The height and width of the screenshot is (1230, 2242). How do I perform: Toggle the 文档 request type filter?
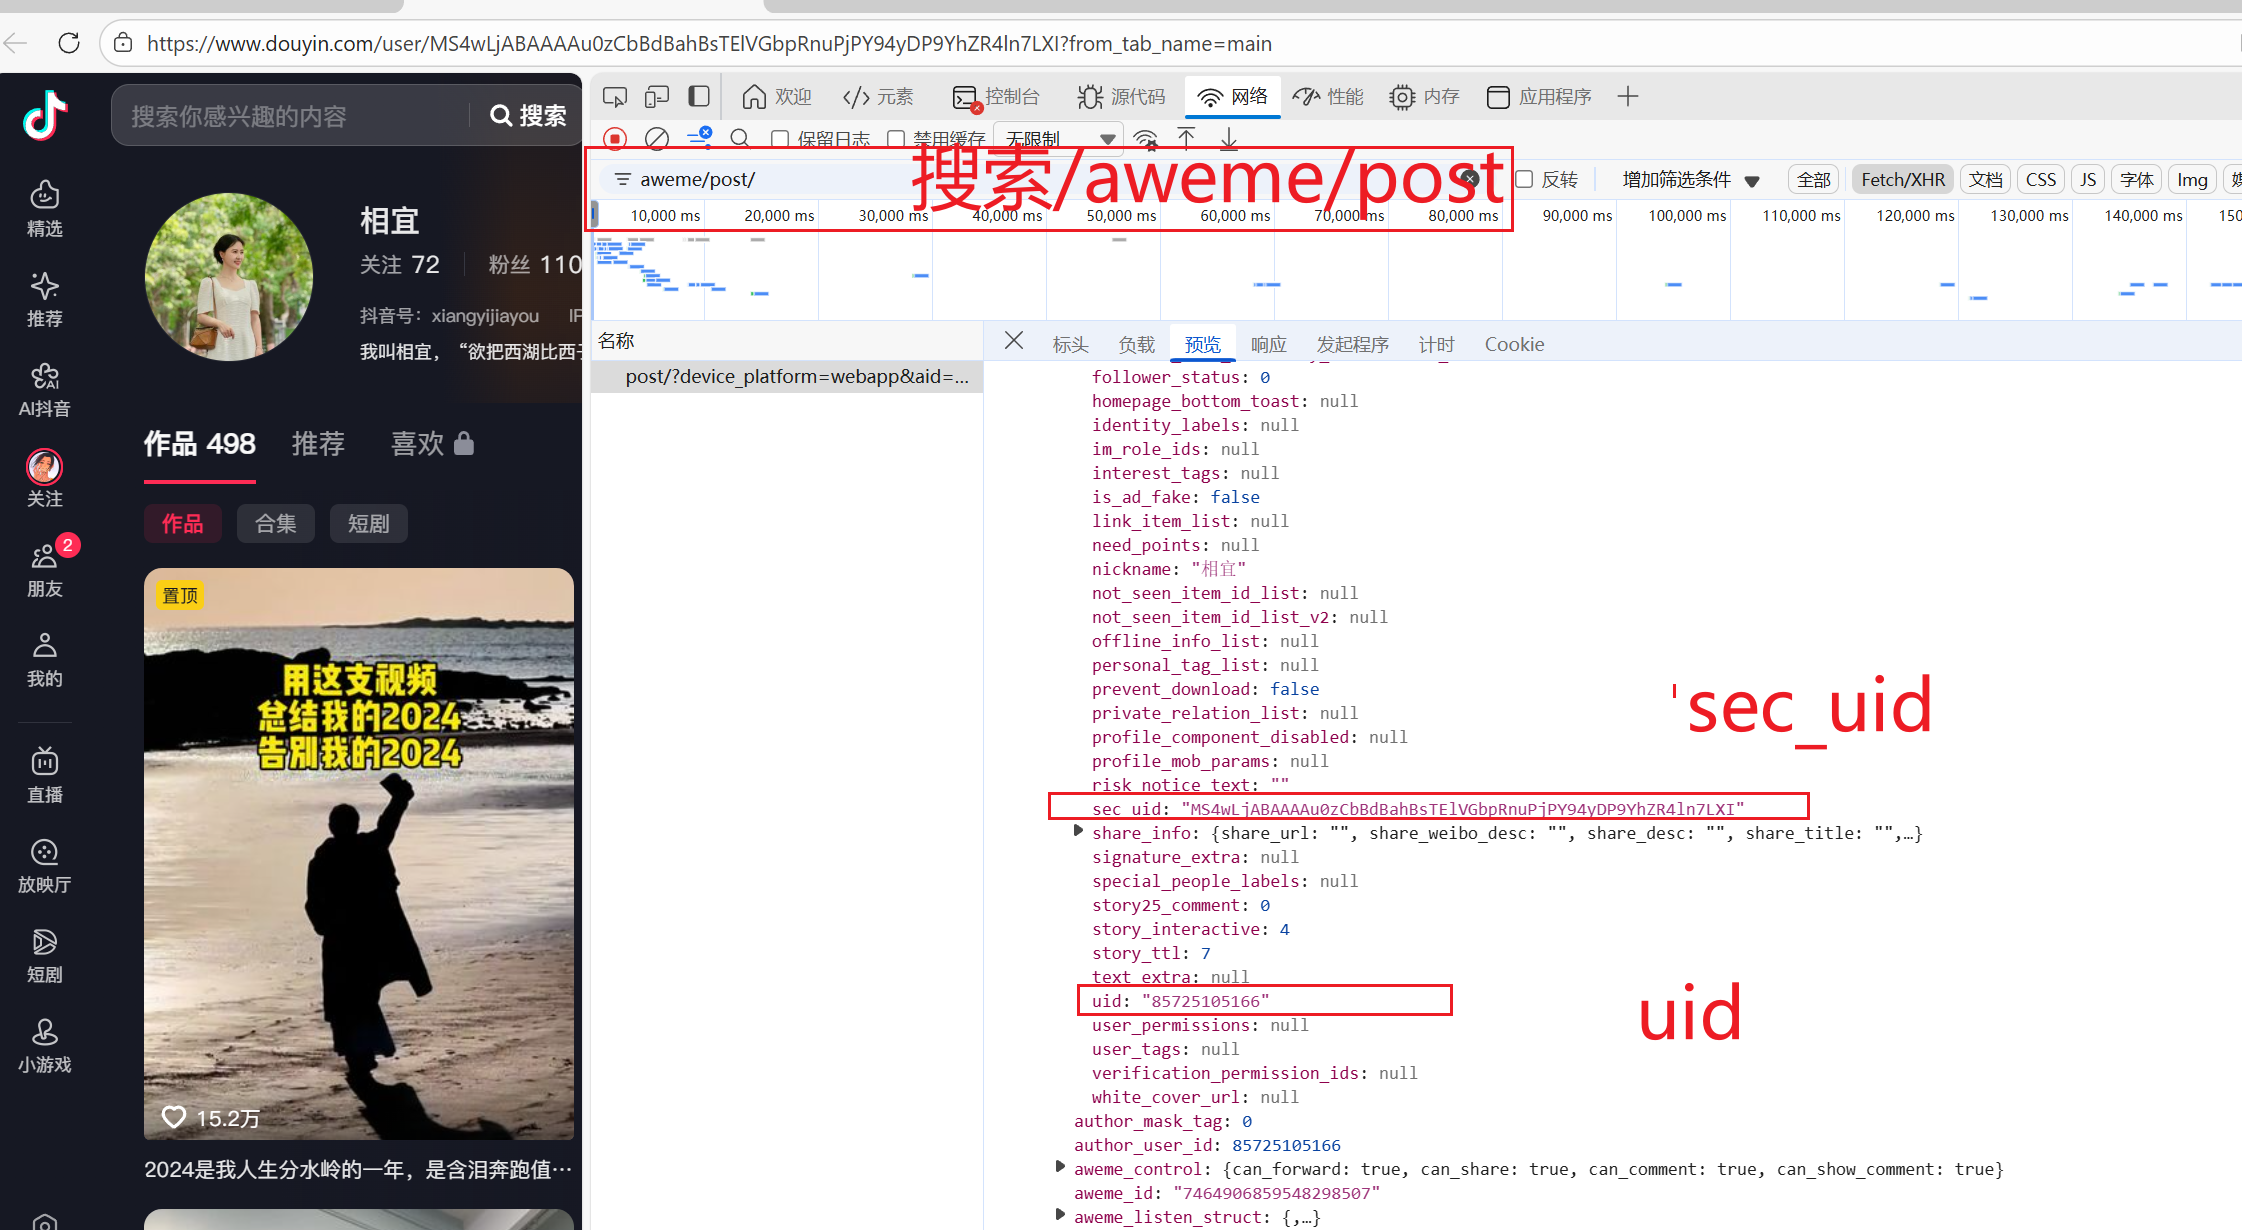[1986, 179]
